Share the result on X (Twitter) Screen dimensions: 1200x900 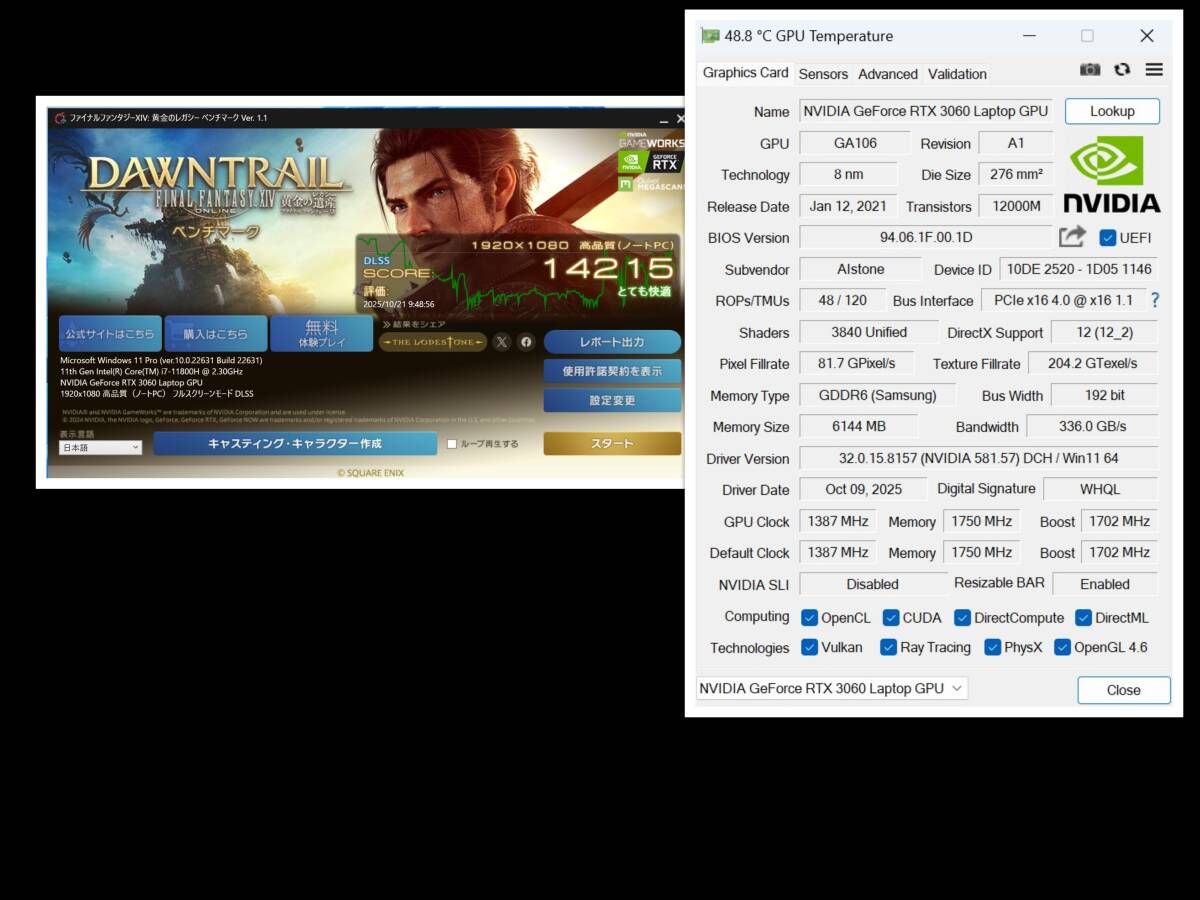tap(502, 342)
